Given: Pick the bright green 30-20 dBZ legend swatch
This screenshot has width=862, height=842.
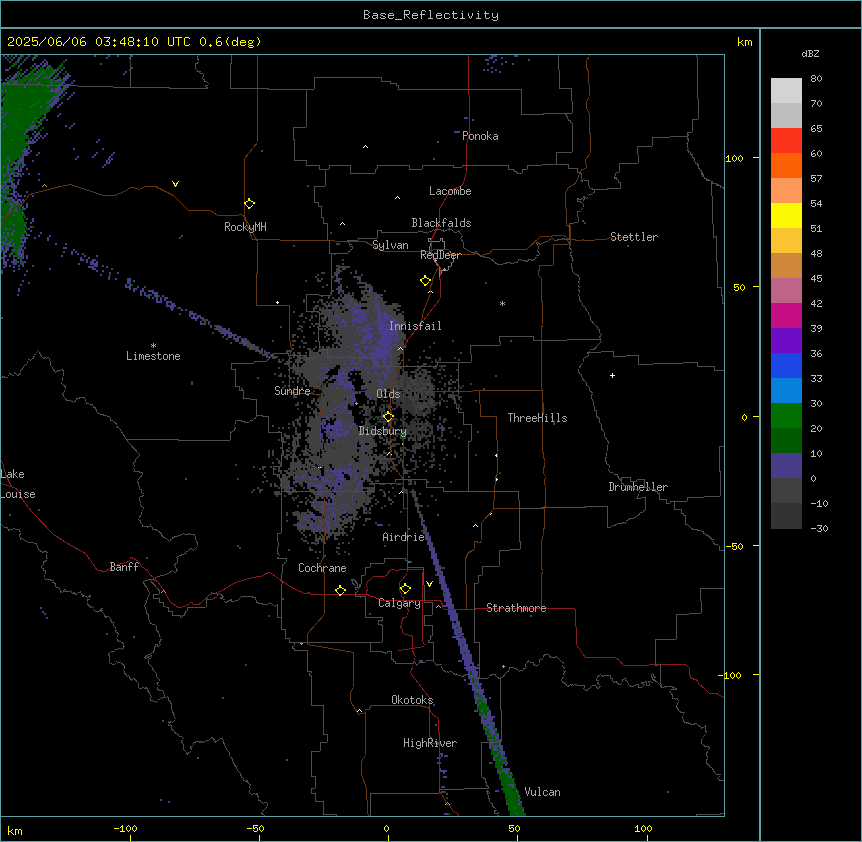Looking at the screenshot, I should point(786,416).
